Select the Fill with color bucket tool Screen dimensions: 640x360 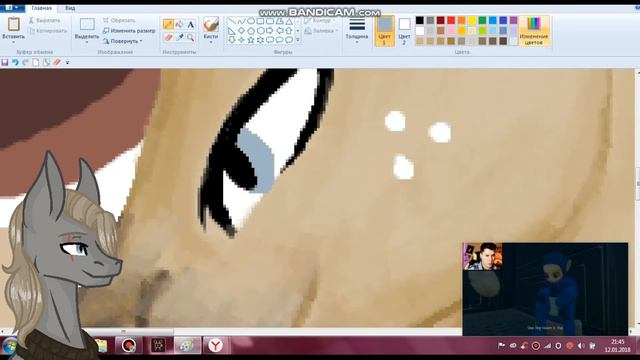click(x=179, y=24)
